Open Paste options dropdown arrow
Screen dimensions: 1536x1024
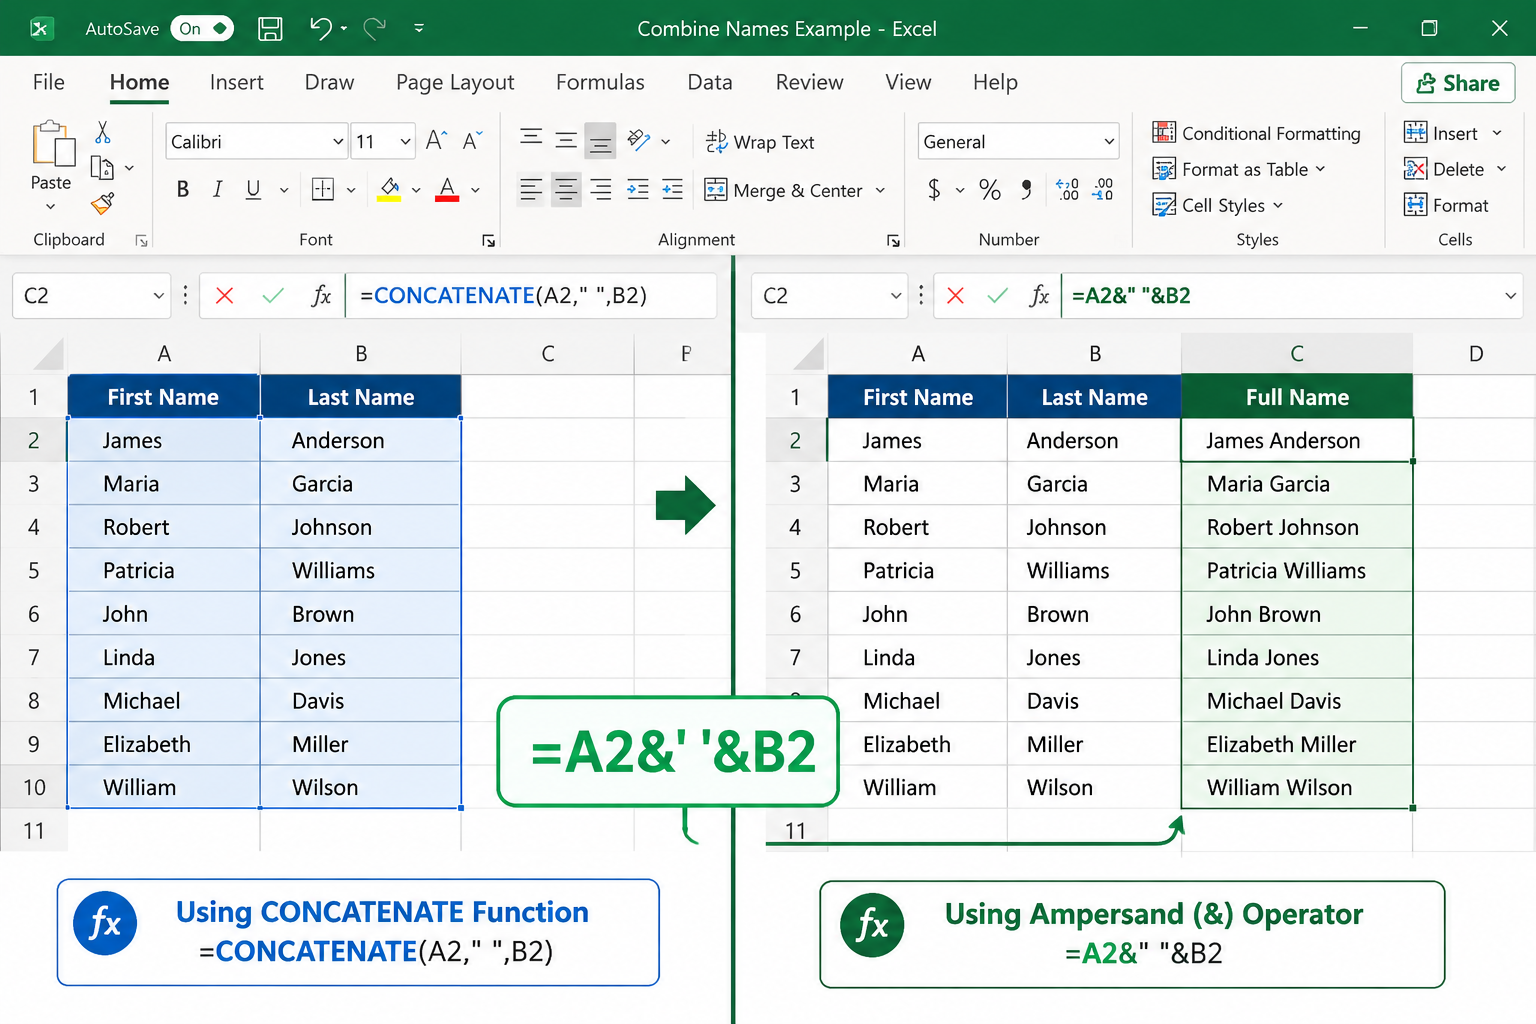pos(51,206)
